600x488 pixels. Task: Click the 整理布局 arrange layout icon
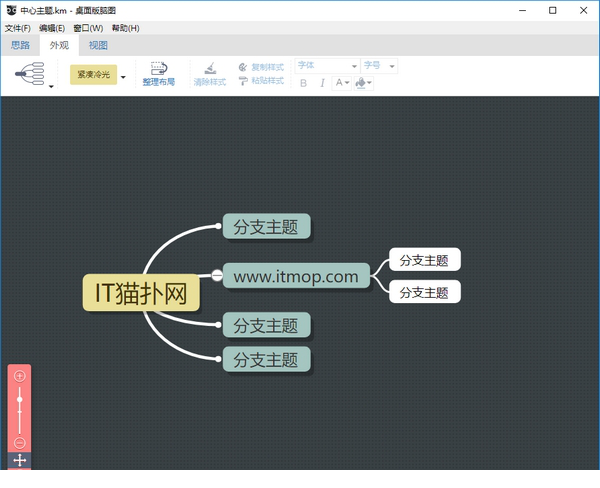pyautogui.click(x=159, y=68)
